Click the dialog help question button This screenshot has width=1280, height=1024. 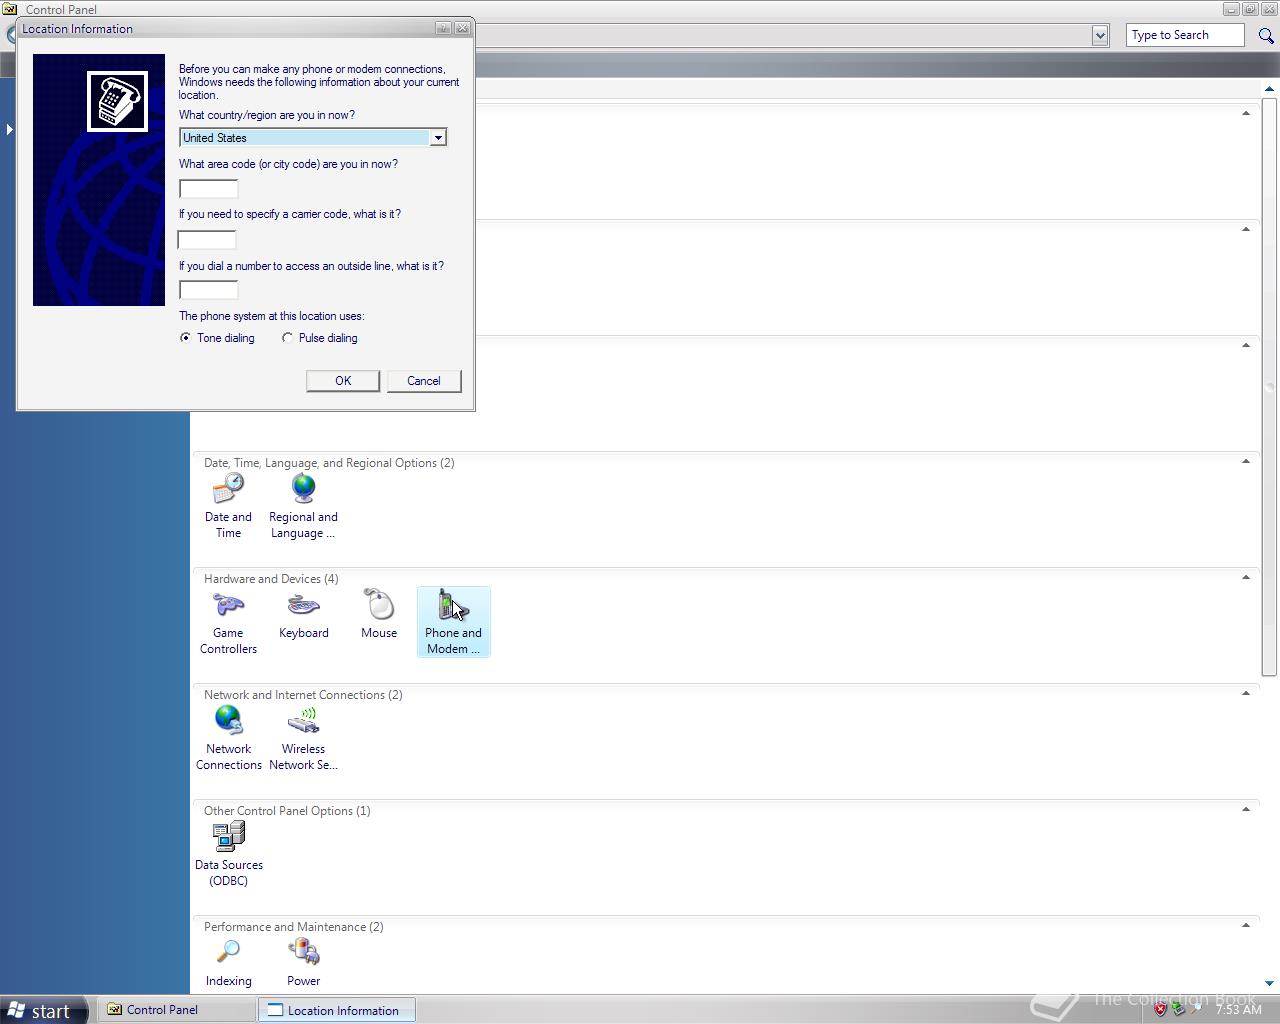(444, 28)
